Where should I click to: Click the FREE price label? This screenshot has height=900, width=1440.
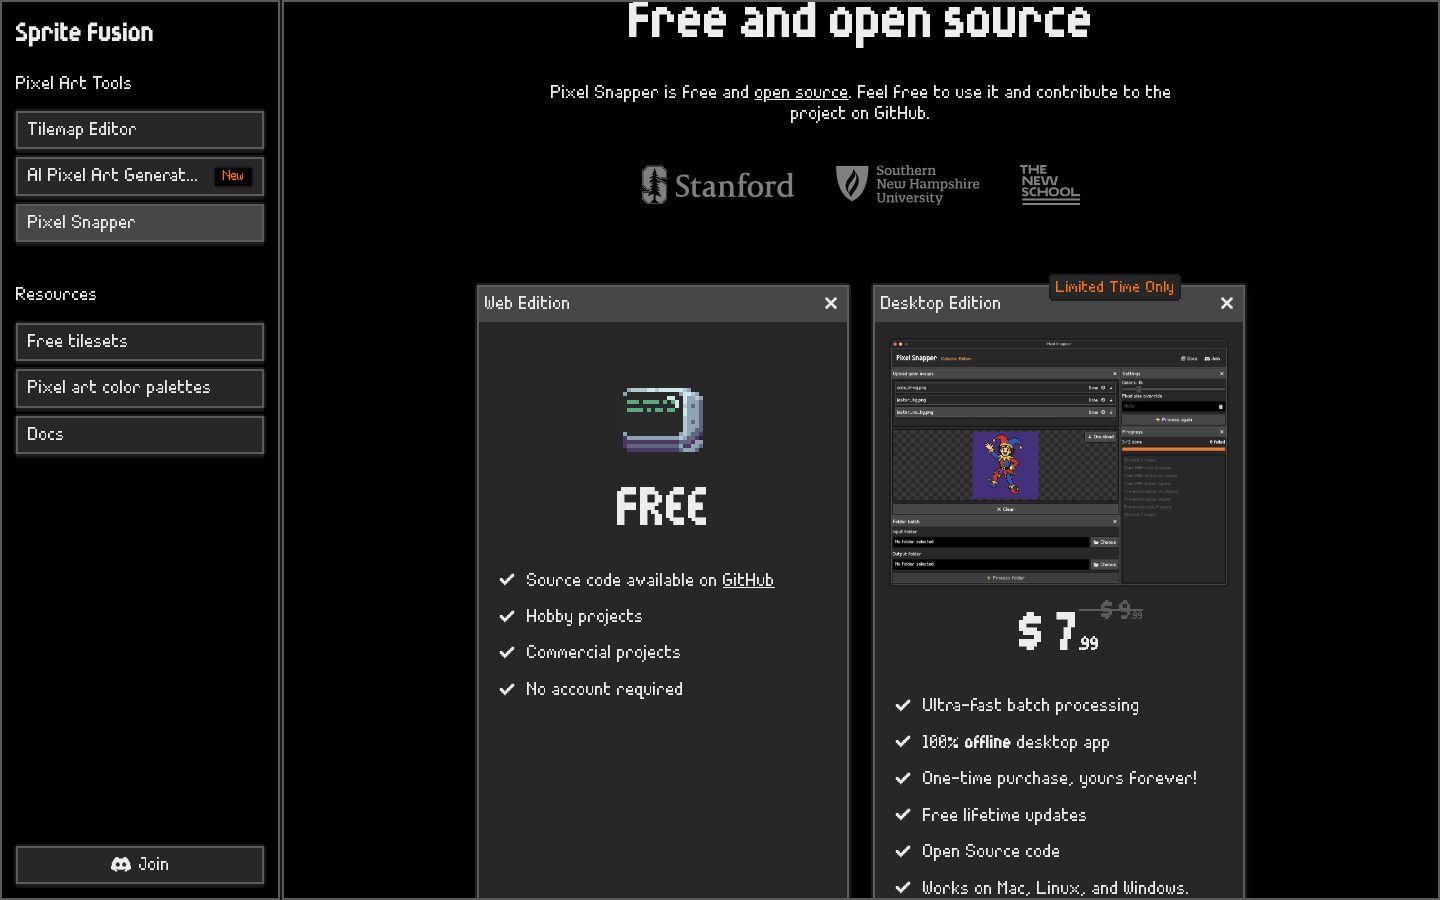(662, 507)
